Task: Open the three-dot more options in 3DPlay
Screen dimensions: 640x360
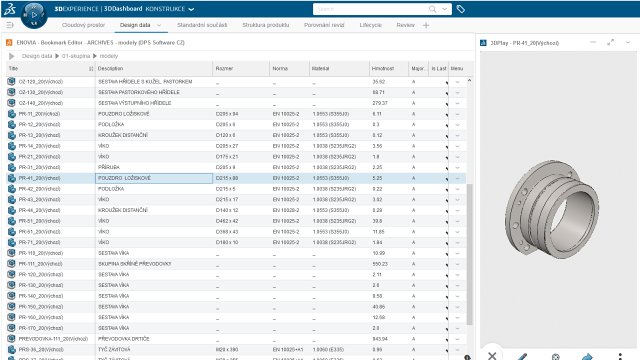Action: pos(620,356)
